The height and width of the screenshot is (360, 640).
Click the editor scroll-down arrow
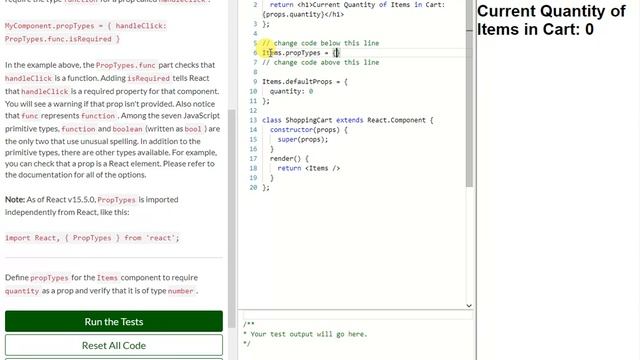click(x=469, y=305)
